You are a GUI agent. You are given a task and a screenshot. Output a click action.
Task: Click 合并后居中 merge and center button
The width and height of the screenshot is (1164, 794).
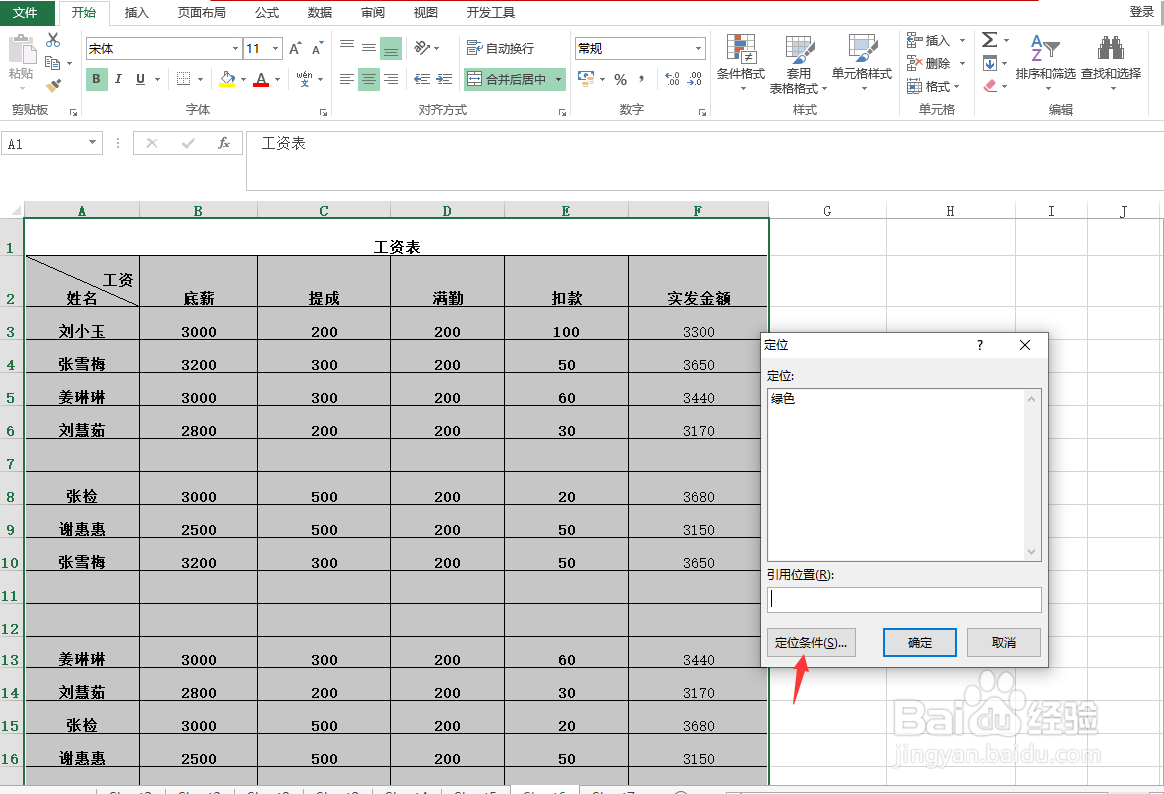point(508,79)
